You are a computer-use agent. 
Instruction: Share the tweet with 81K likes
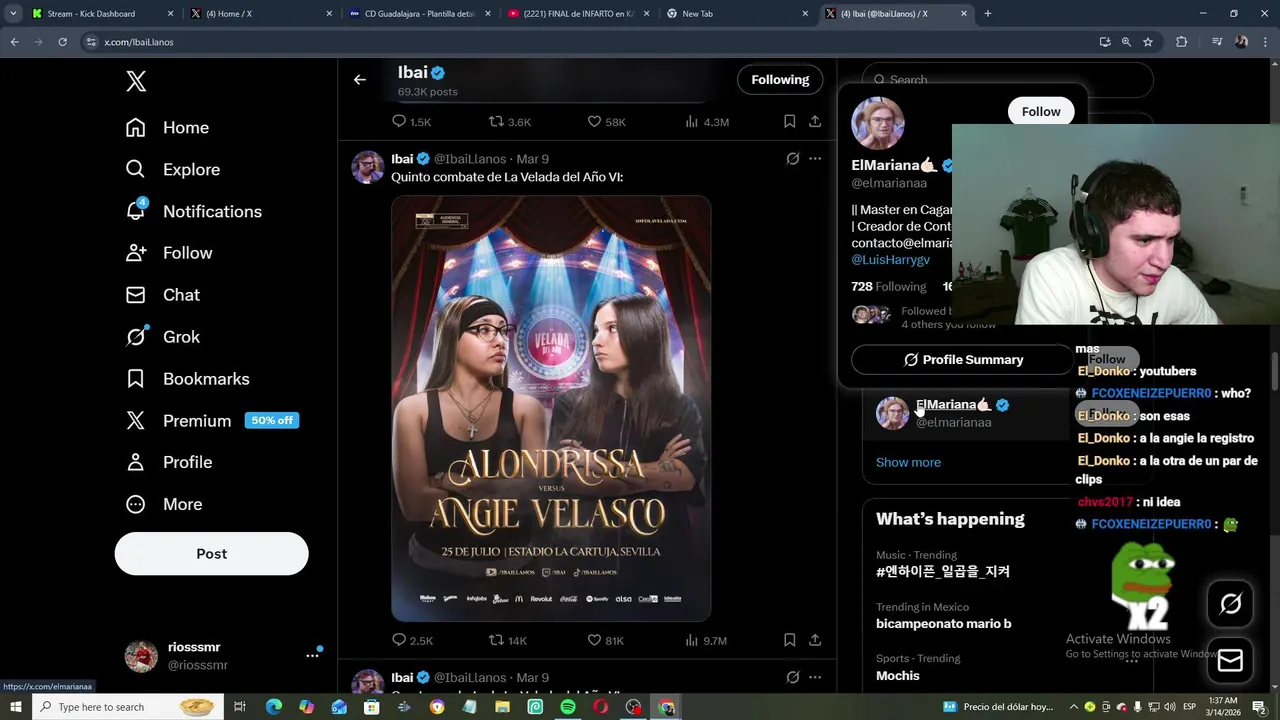tap(815, 639)
